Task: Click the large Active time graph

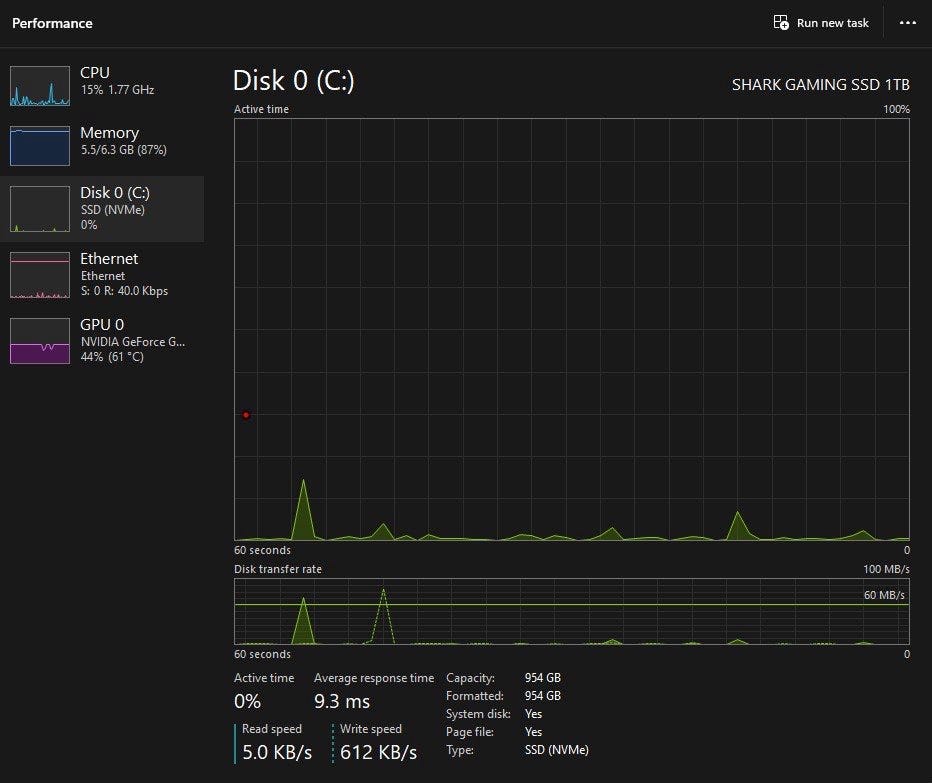Action: [x=571, y=330]
